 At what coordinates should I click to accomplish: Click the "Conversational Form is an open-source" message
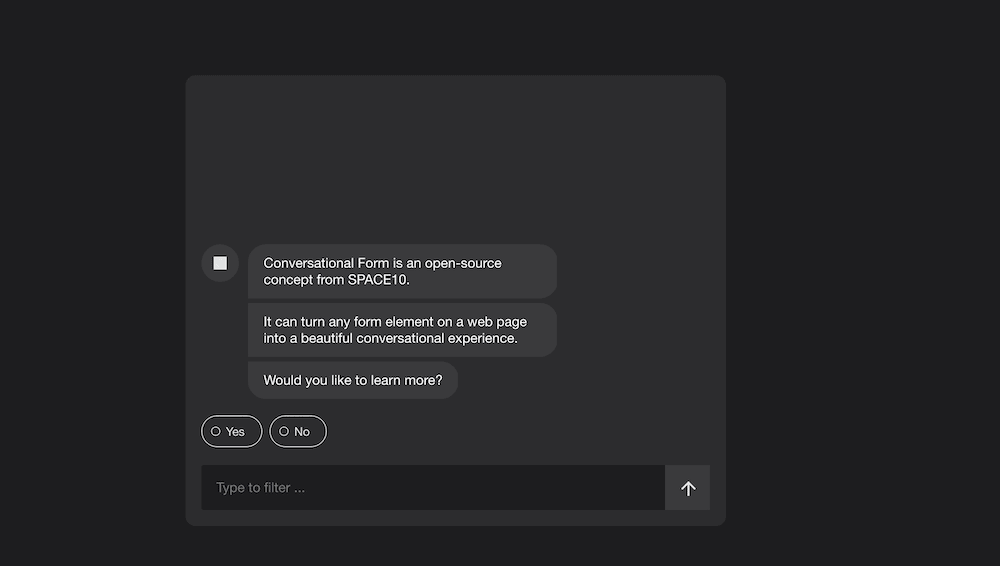pyautogui.click(x=402, y=271)
